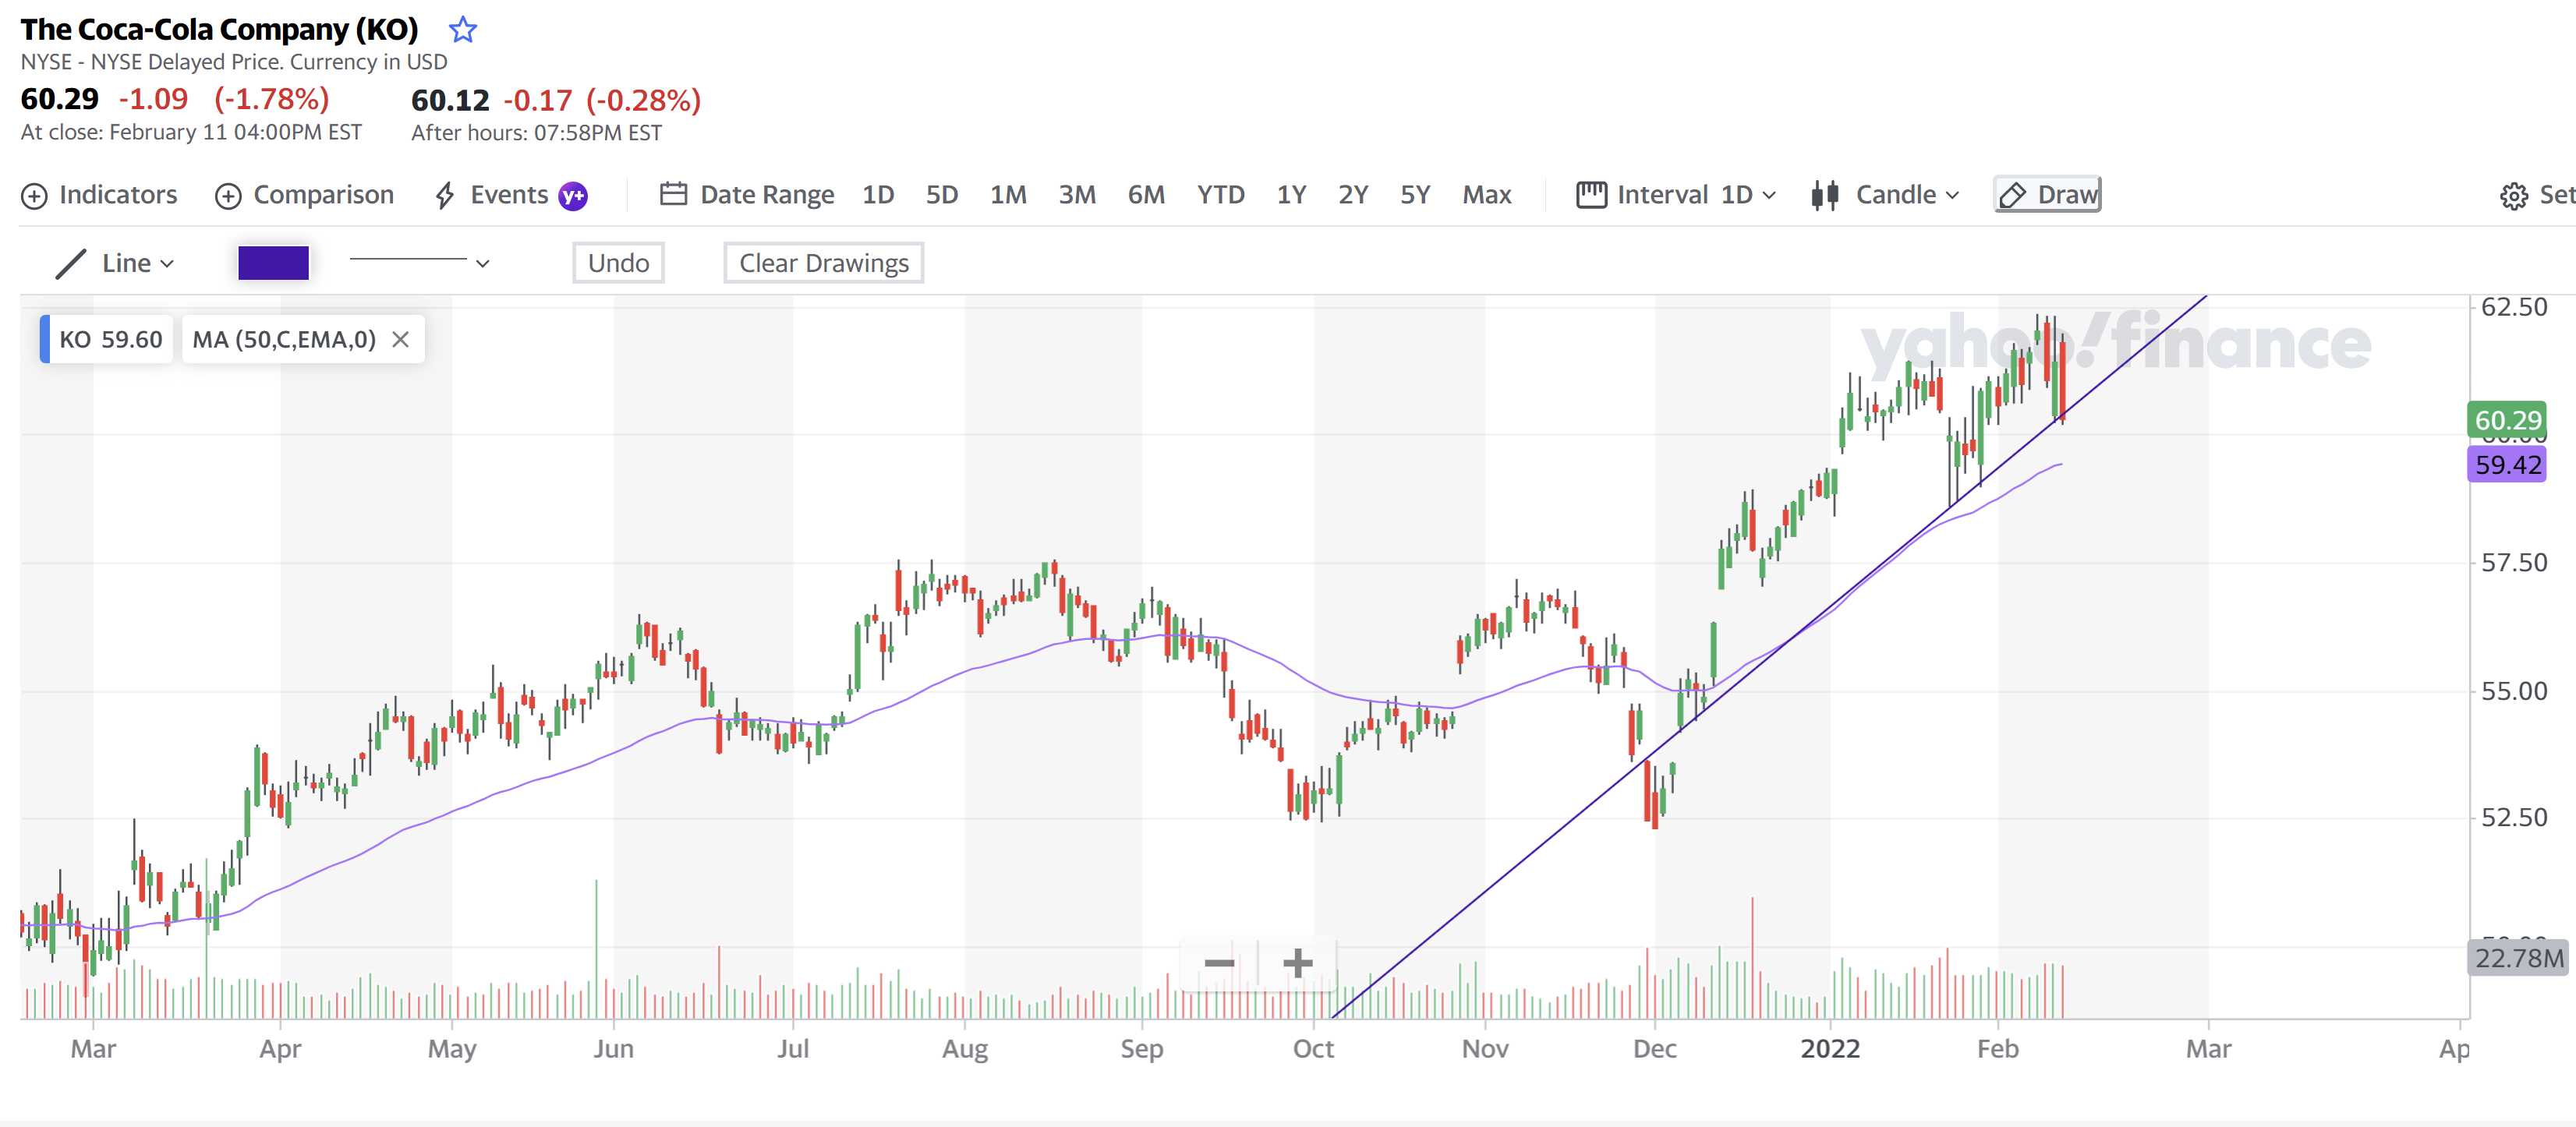
Task: Select the 1Y date range
Action: point(1291,195)
